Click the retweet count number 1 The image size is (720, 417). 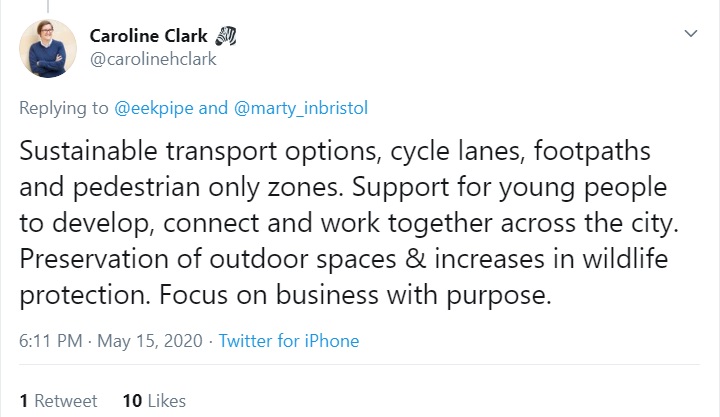tap(24, 401)
